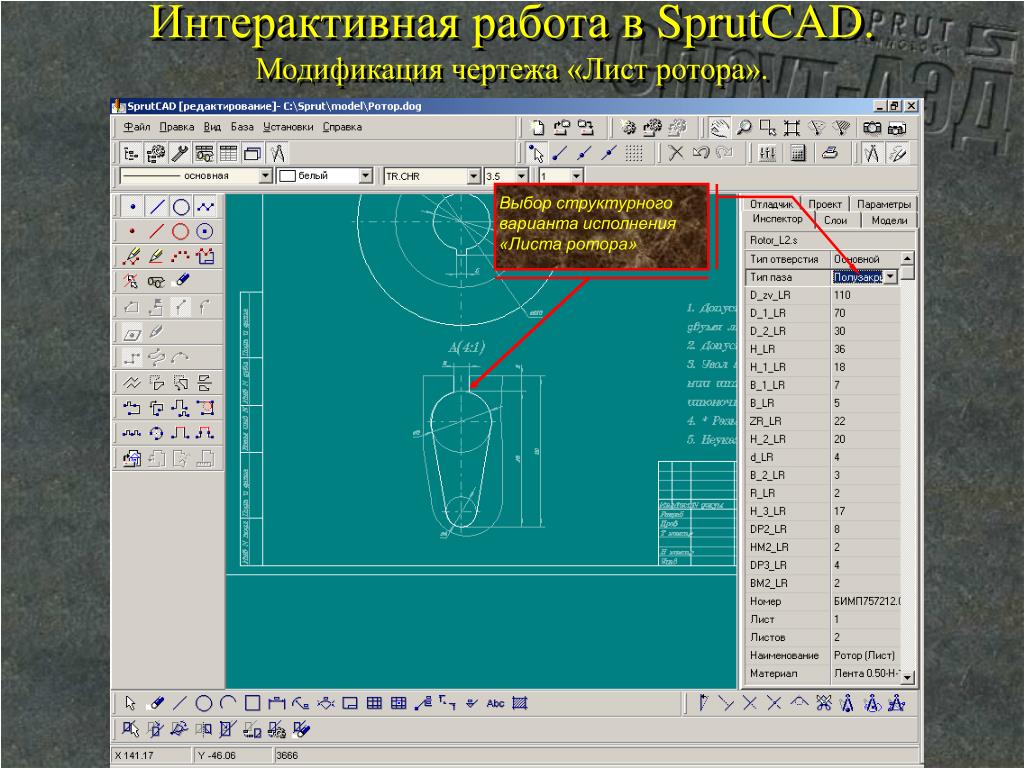
Task: Click the 'Тип отверстия' value Основной
Action: (x=865, y=259)
